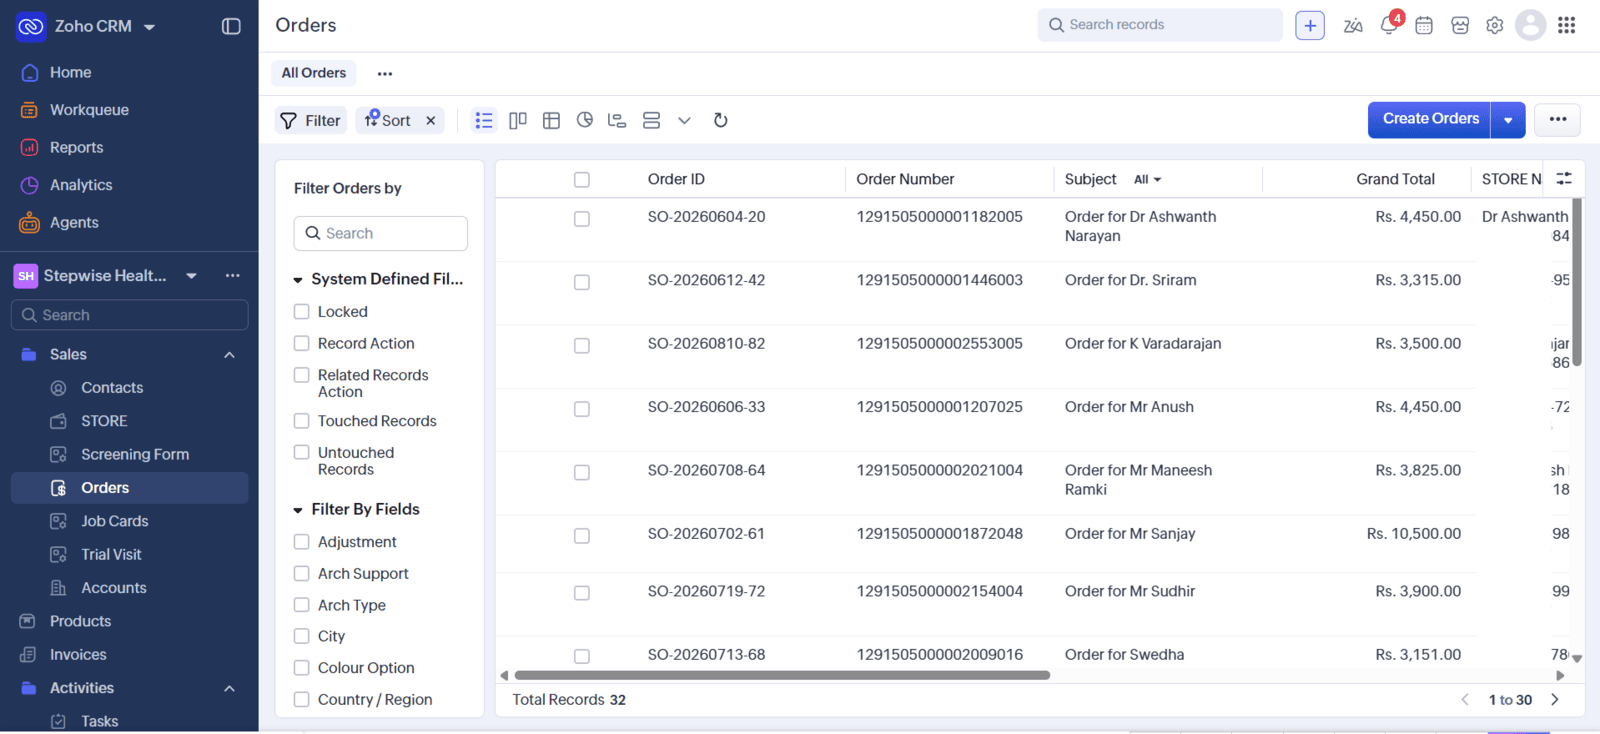Check the Arch Support field filter

click(301, 573)
